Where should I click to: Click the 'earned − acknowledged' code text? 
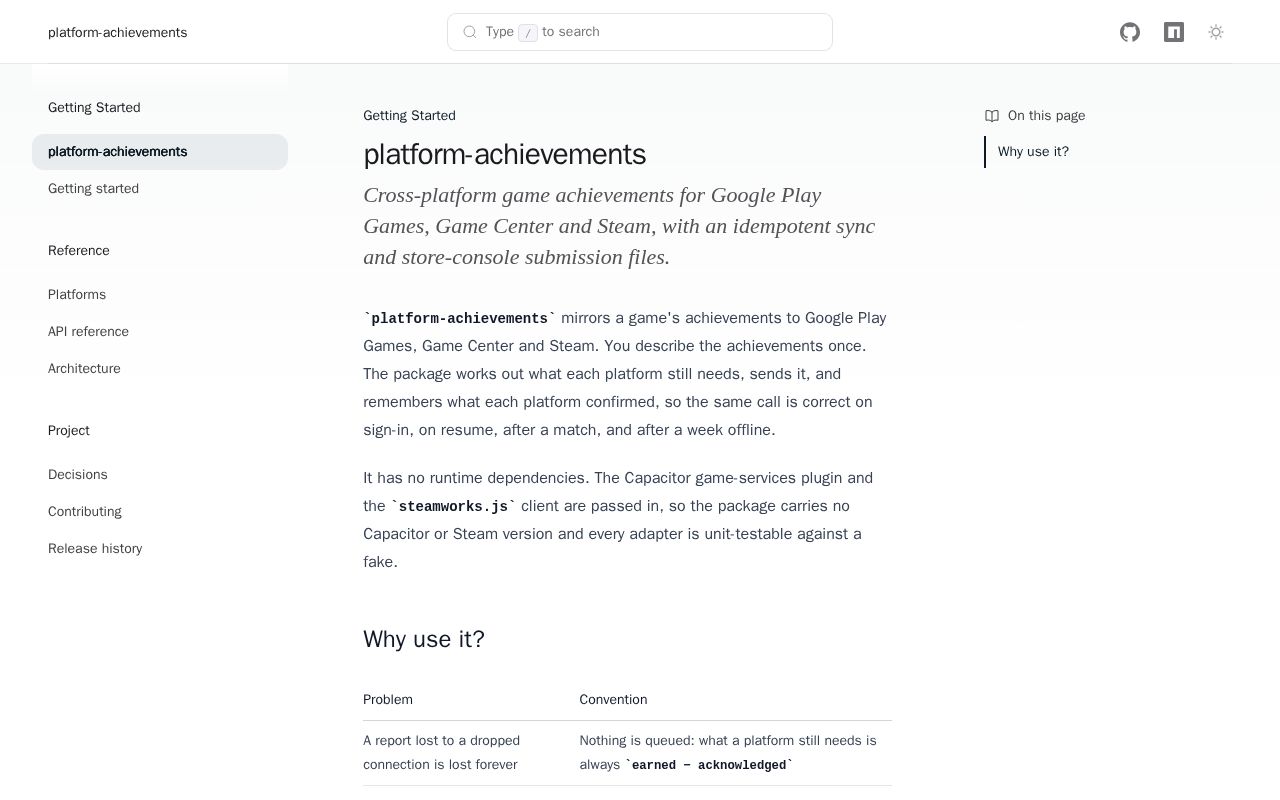point(709,765)
